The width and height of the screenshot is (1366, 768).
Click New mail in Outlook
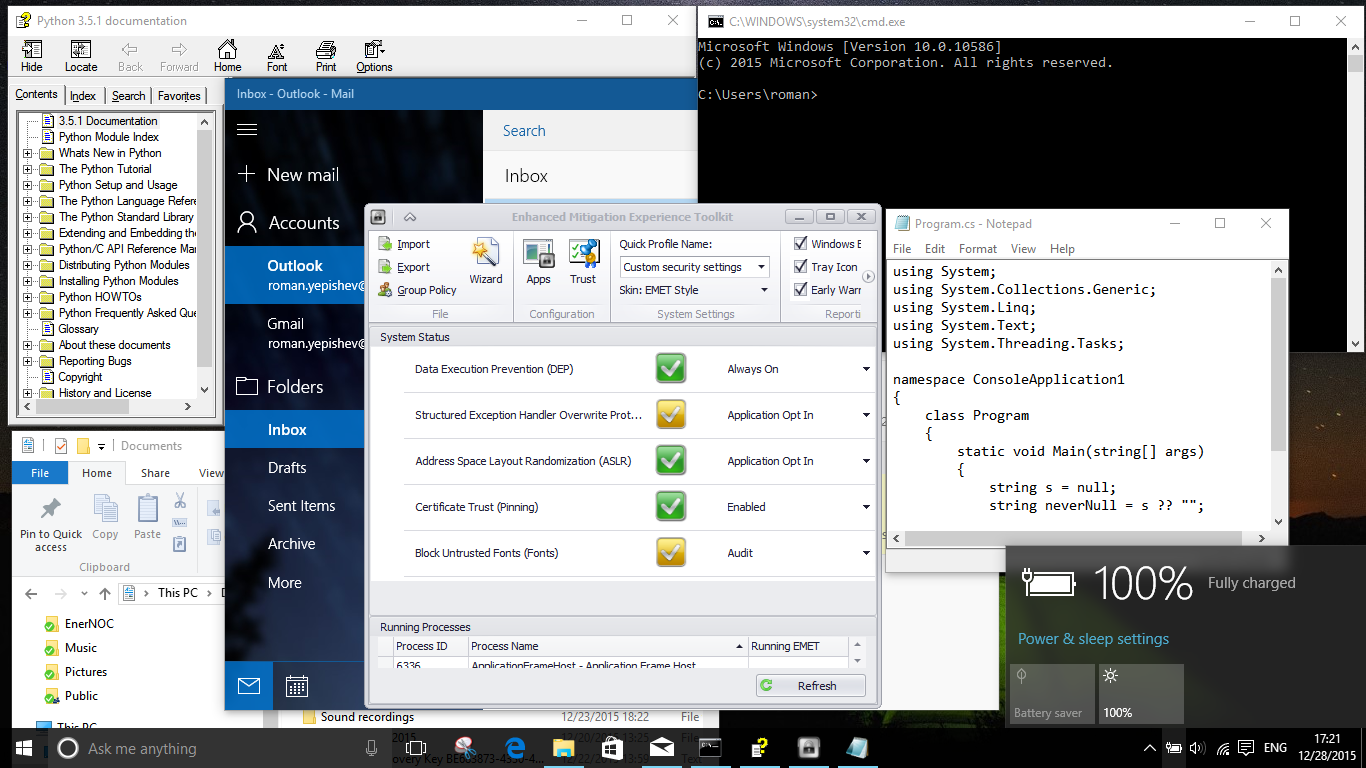point(290,174)
